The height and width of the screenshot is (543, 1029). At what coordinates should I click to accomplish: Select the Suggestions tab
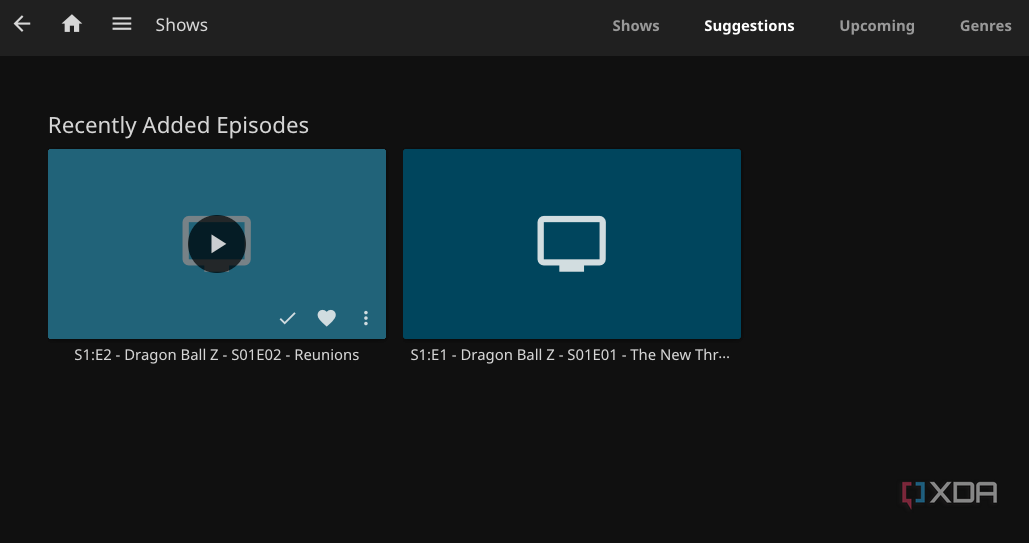click(x=749, y=26)
